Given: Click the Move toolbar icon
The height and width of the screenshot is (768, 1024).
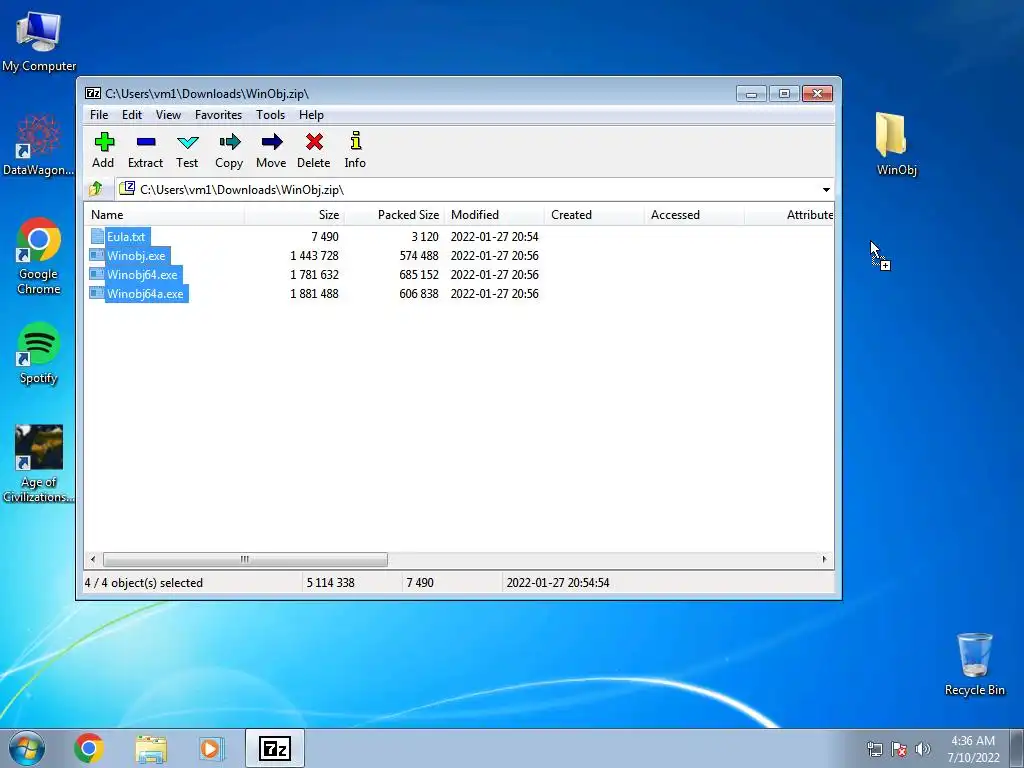Looking at the screenshot, I should pos(272,142).
